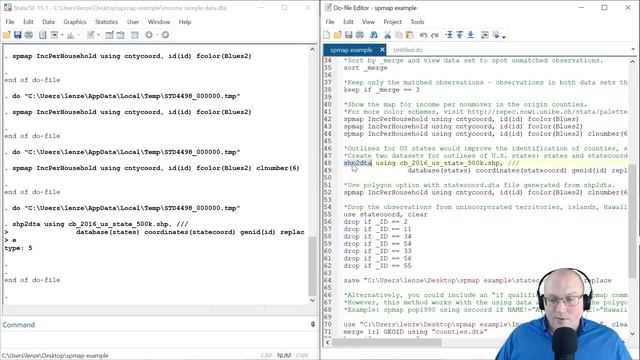Open the tab list dropdown in Do-file Editor
Image resolution: width=640 pixels, height=360 pixels.
[633, 49]
